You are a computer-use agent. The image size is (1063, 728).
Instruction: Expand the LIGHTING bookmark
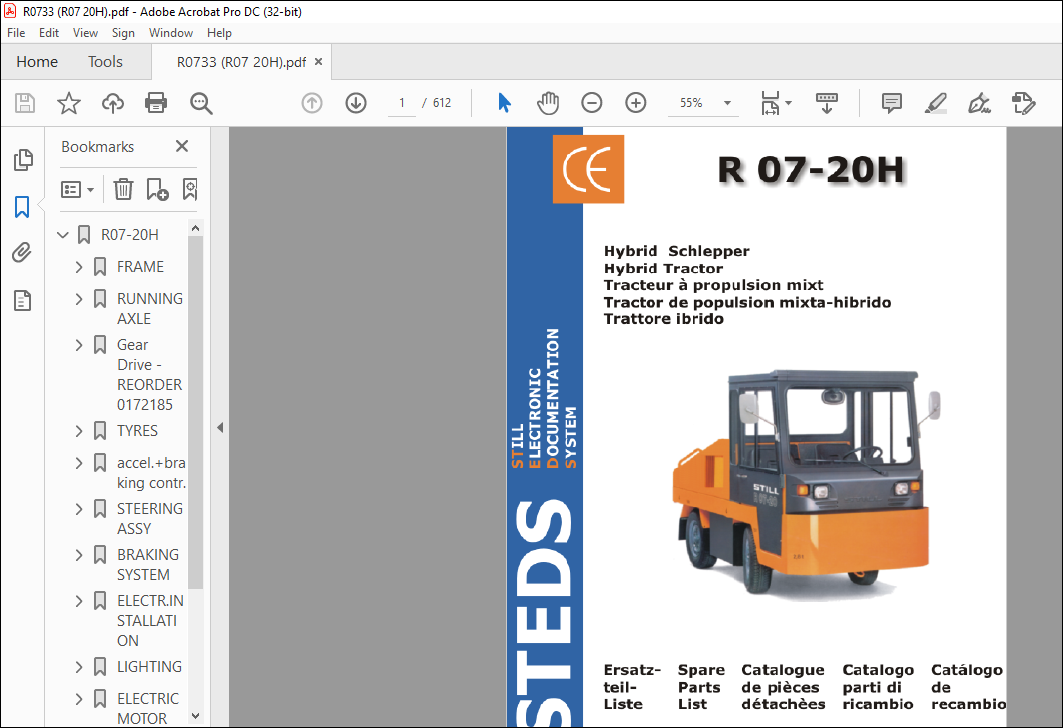pos(79,667)
